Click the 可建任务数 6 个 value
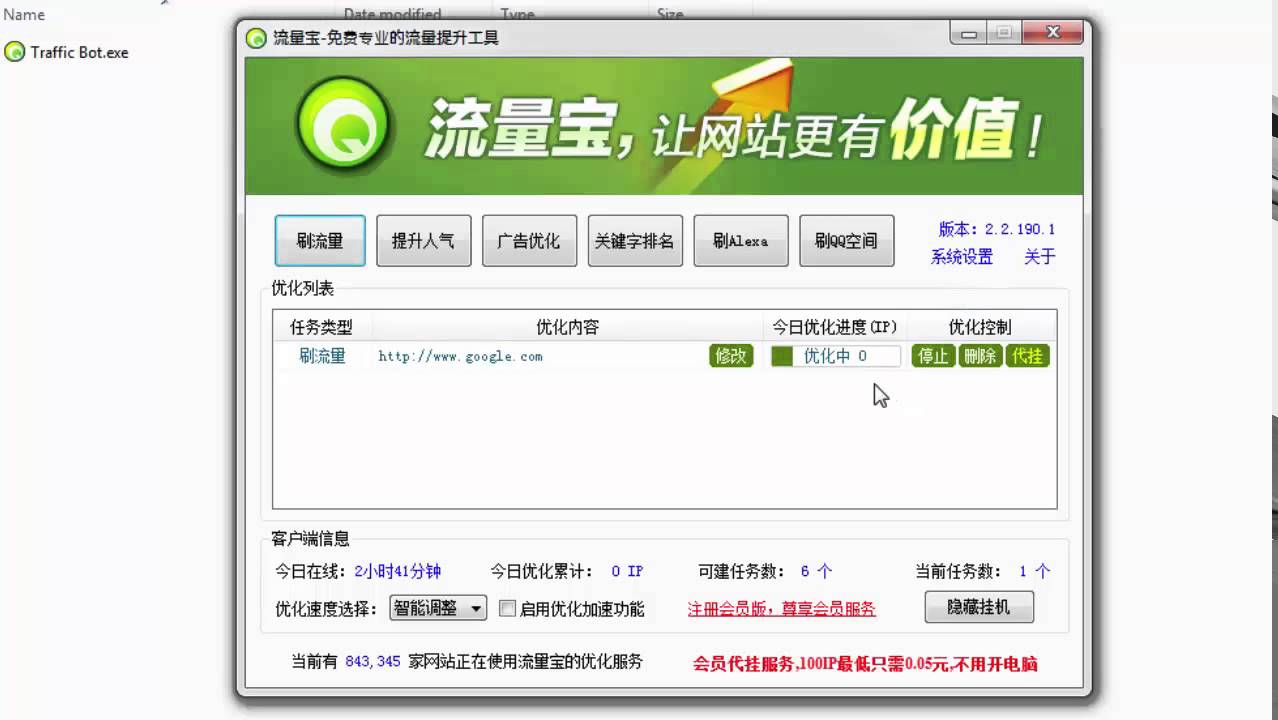Viewport: 1278px width, 720px height. (816, 571)
